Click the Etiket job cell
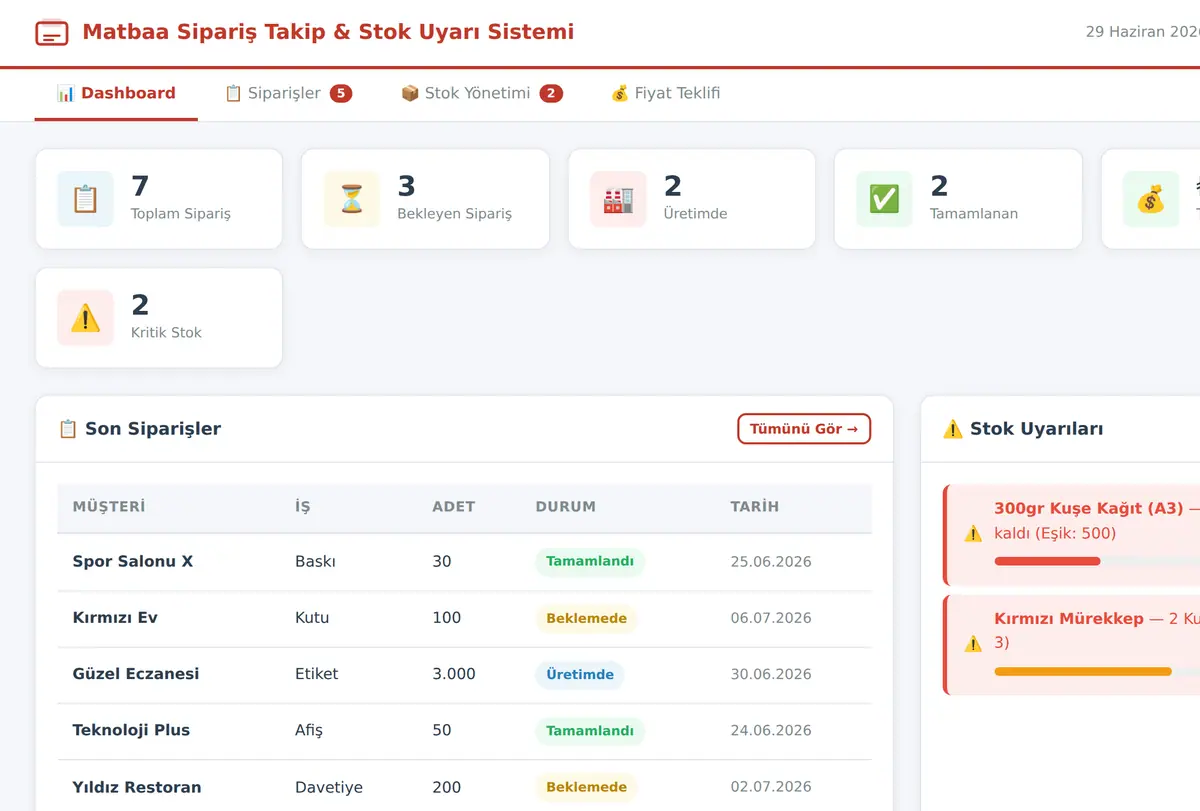The width and height of the screenshot is (1200, 811). 317,674
